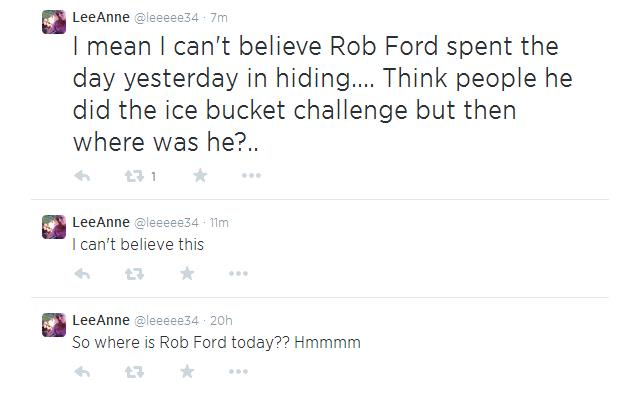
Task: Favorite the ice bucket challenge tweet
Action: pyautogui.click(x=199, y=177)
